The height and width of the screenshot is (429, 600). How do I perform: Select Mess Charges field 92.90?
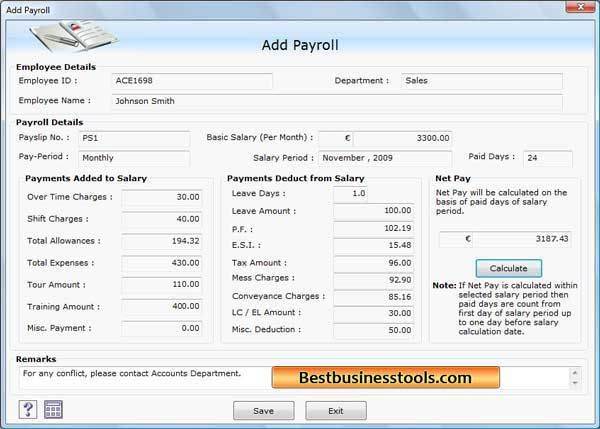[373, 280]
